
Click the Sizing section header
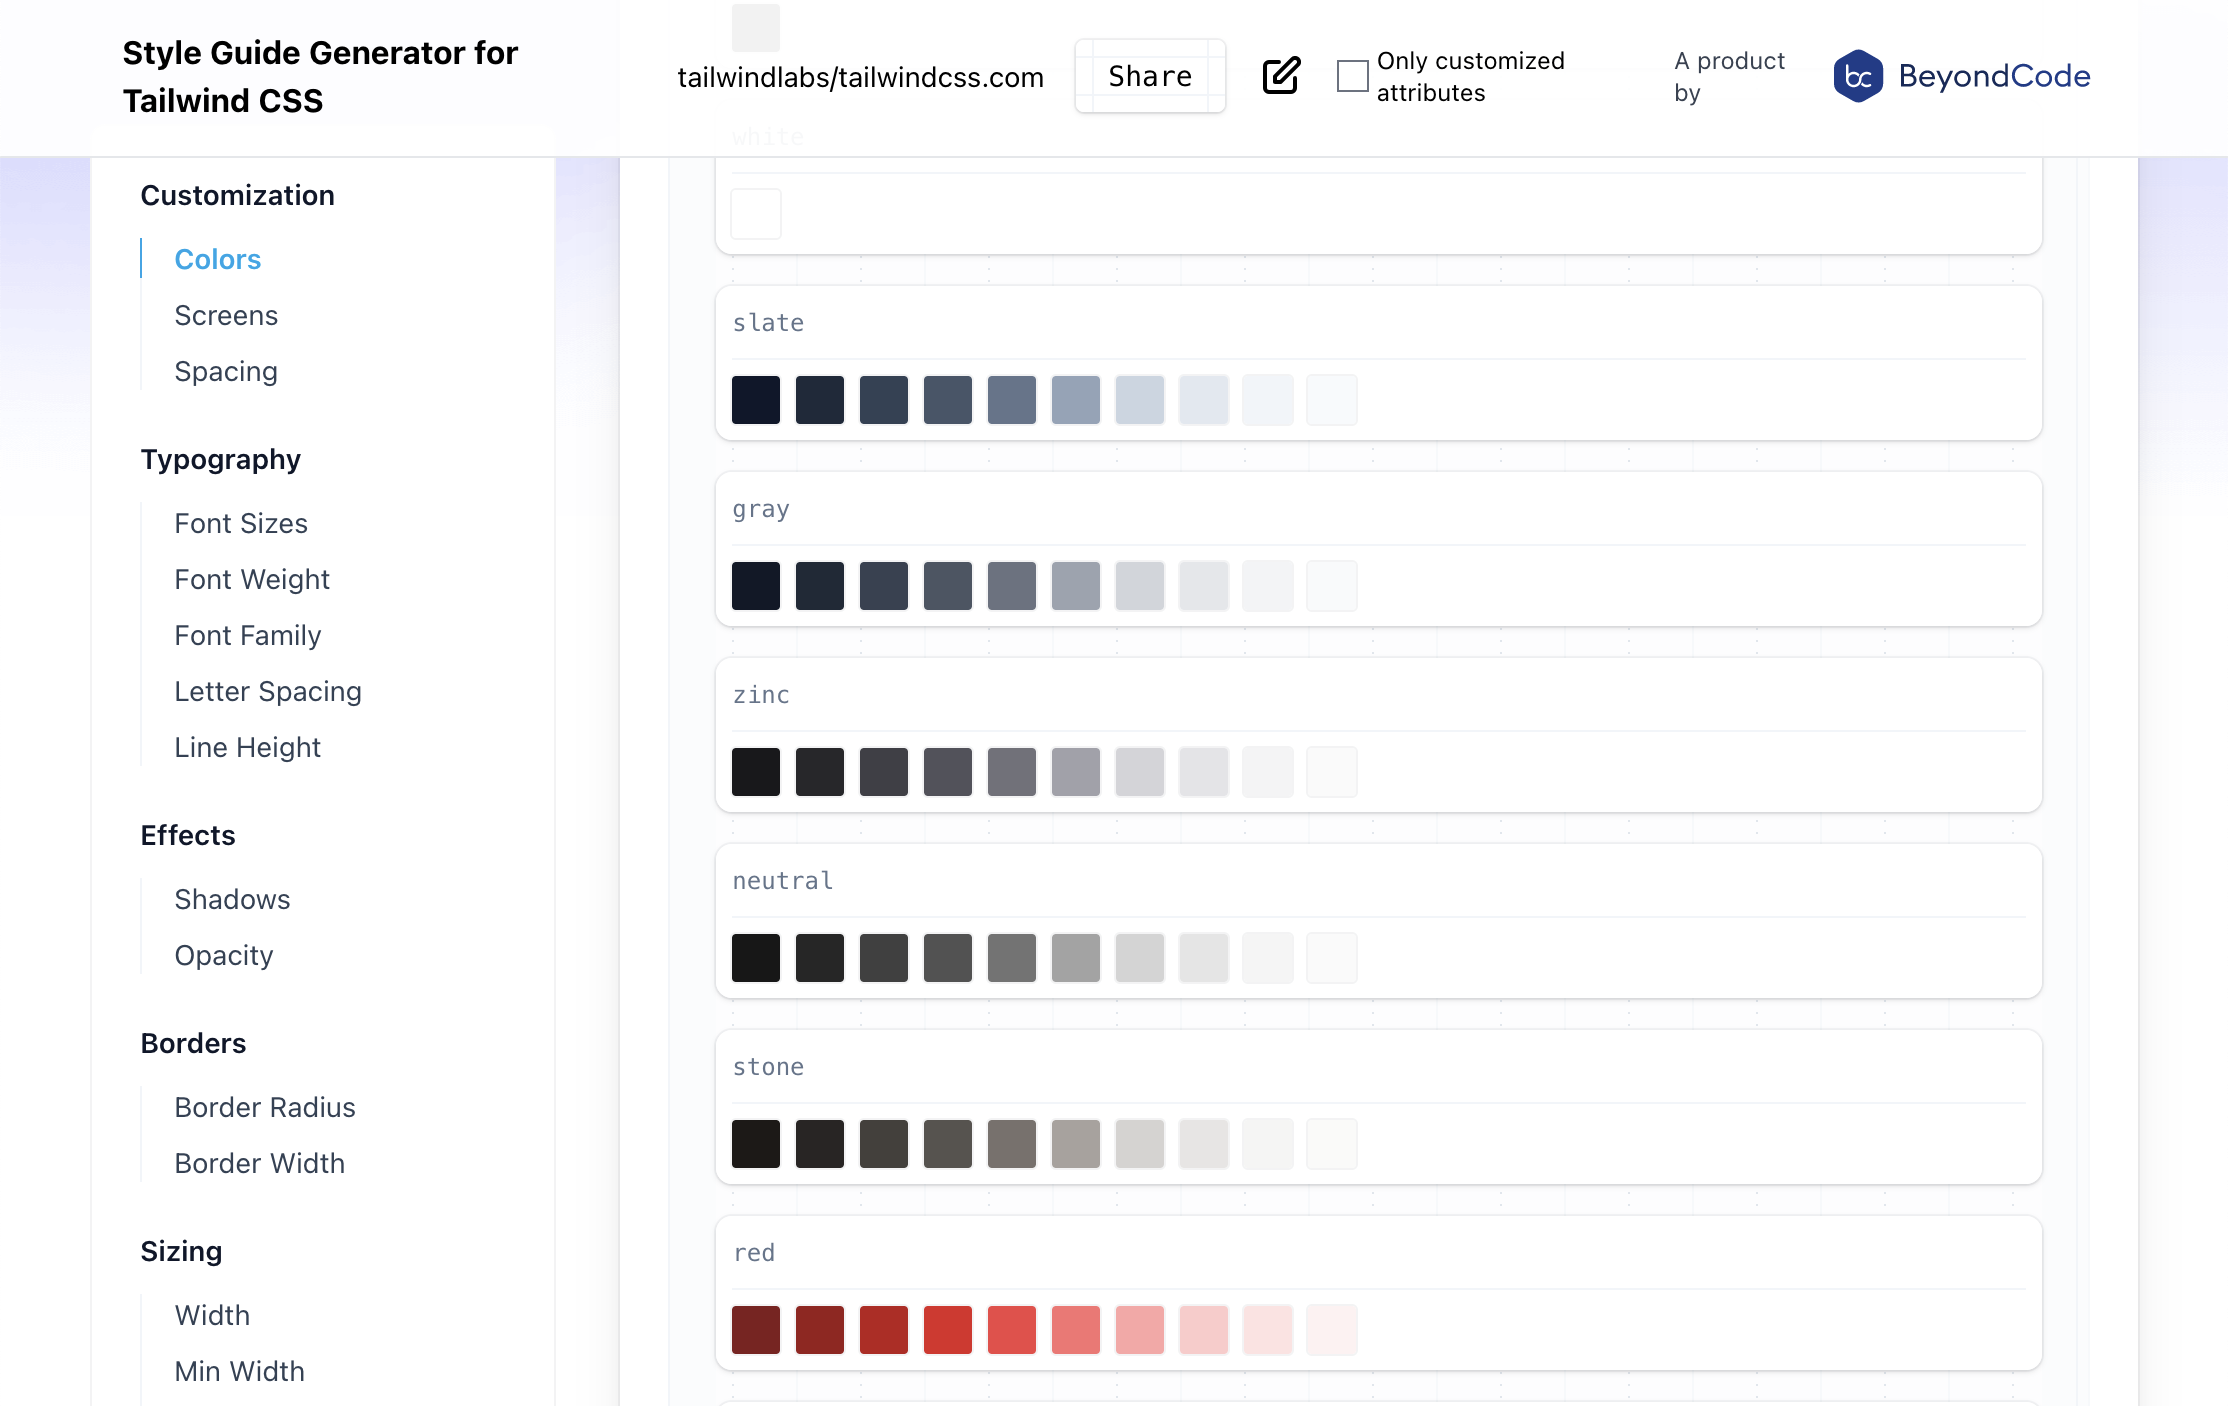[180, 1250]
